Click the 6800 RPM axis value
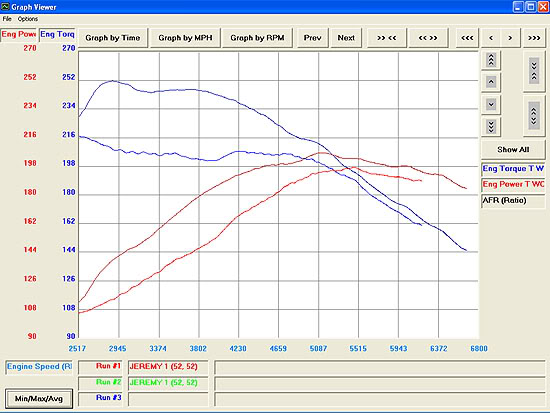The height and width of the screenshot is (413, 550). pos(479,349)
